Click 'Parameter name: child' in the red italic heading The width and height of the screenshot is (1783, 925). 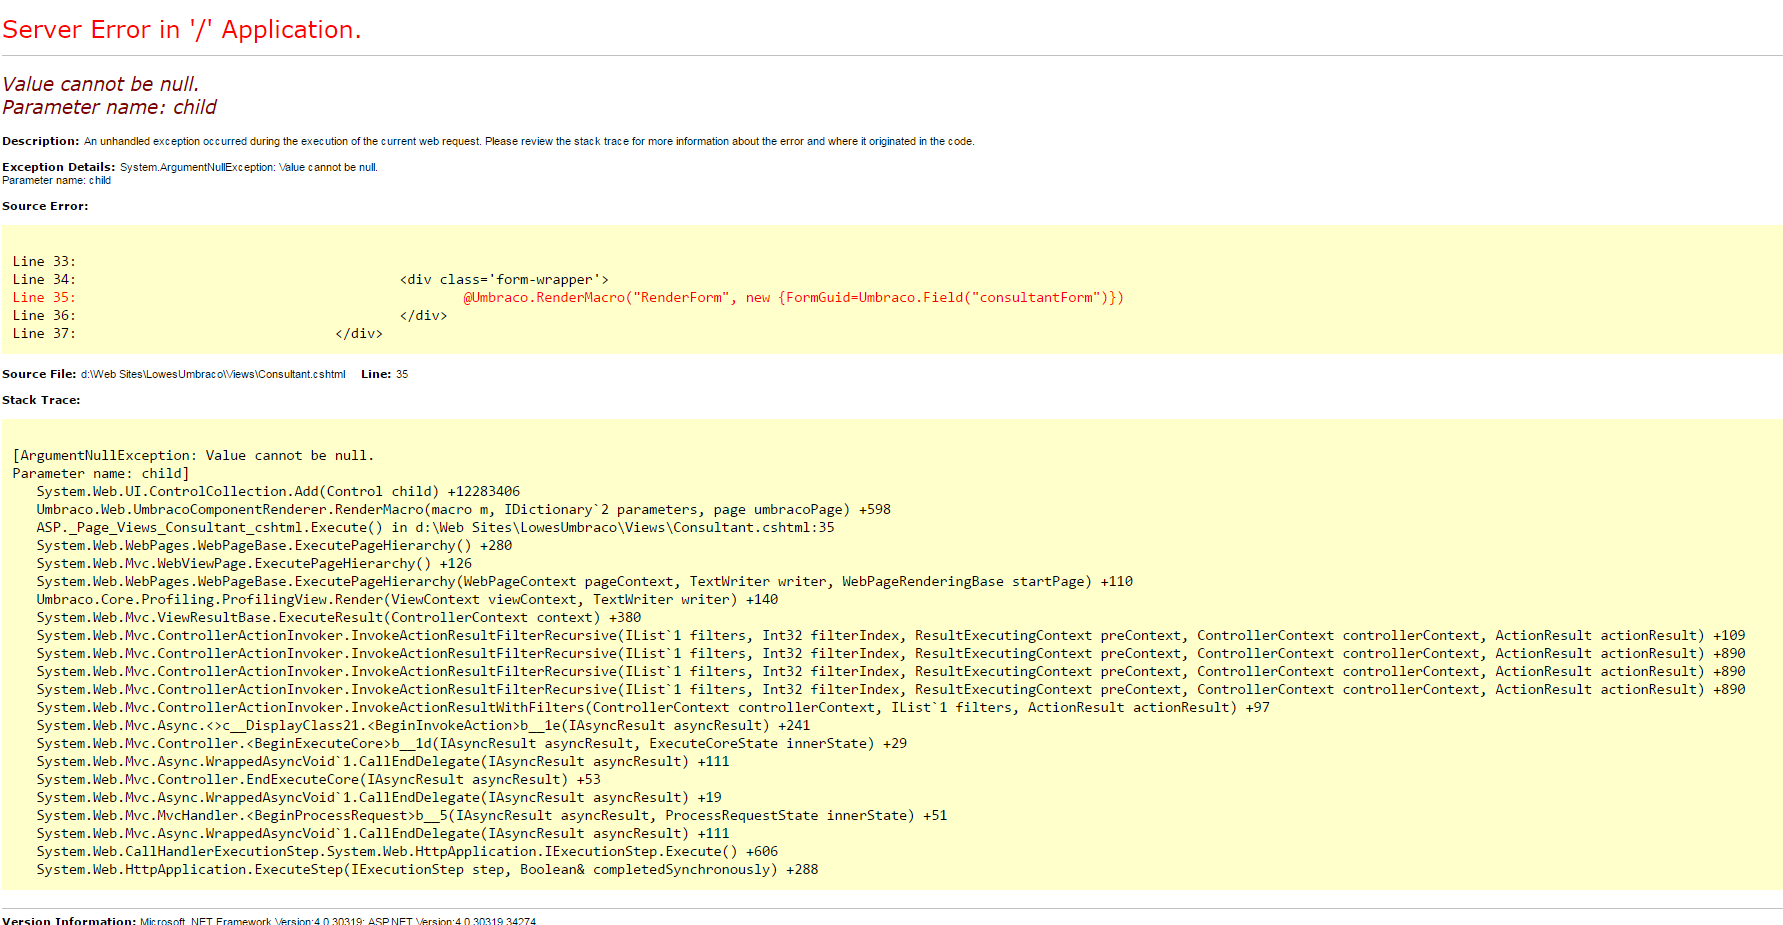pyautogui.click(x=109, y=107)
